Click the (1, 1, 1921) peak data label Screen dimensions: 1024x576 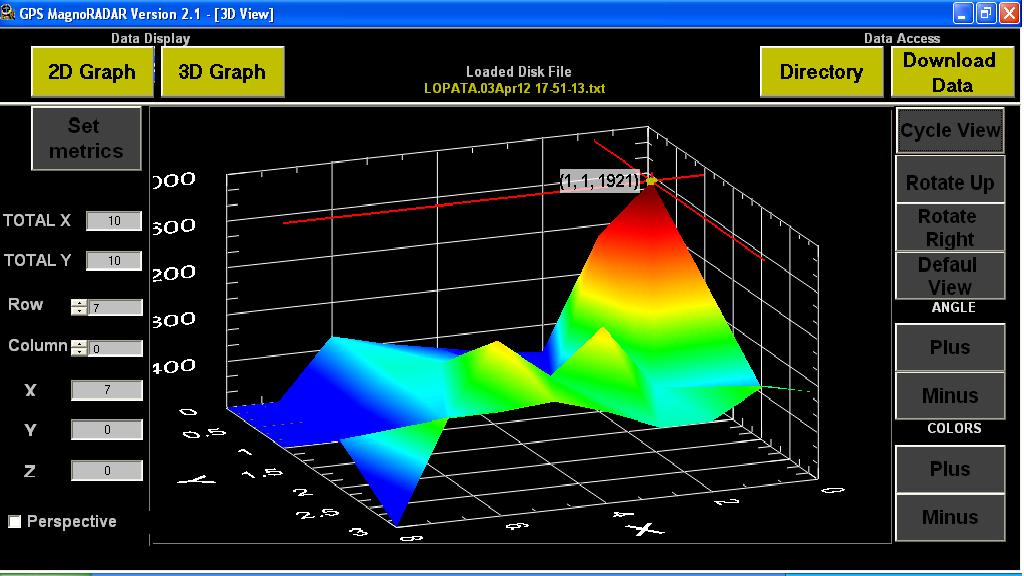[x=599, y=181]
